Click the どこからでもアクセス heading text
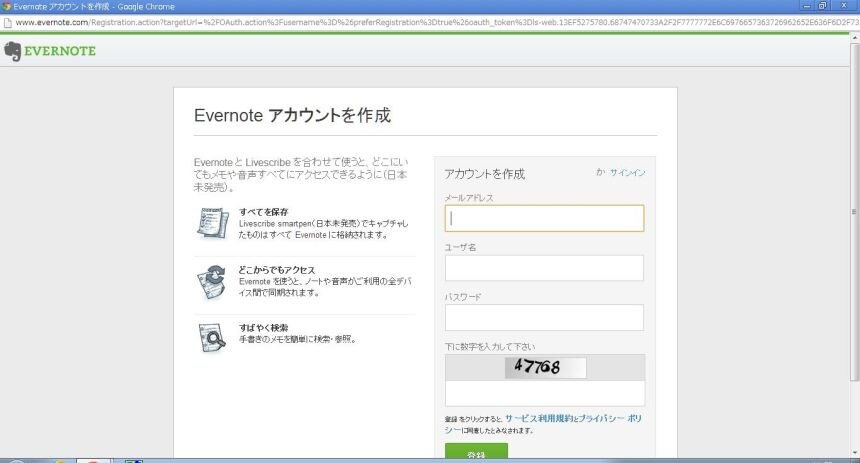The width and height of the screenshot is (860, 463). (x=276, y=270)
